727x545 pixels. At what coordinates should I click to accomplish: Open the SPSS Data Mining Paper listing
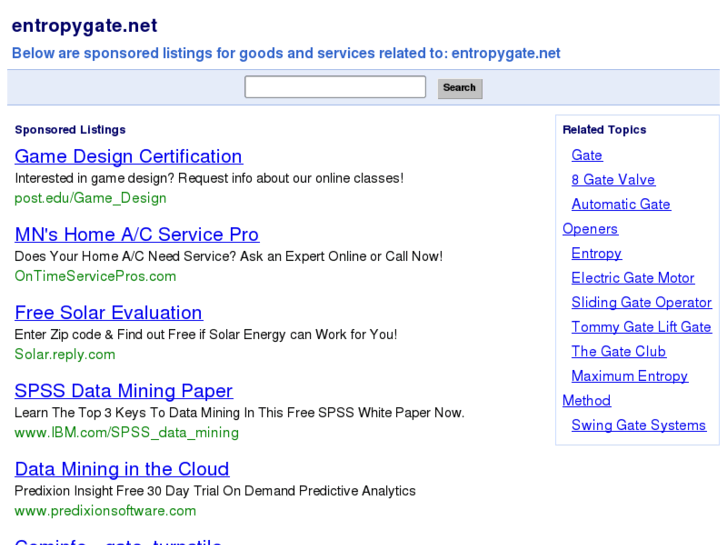click(x=123, y=390)
